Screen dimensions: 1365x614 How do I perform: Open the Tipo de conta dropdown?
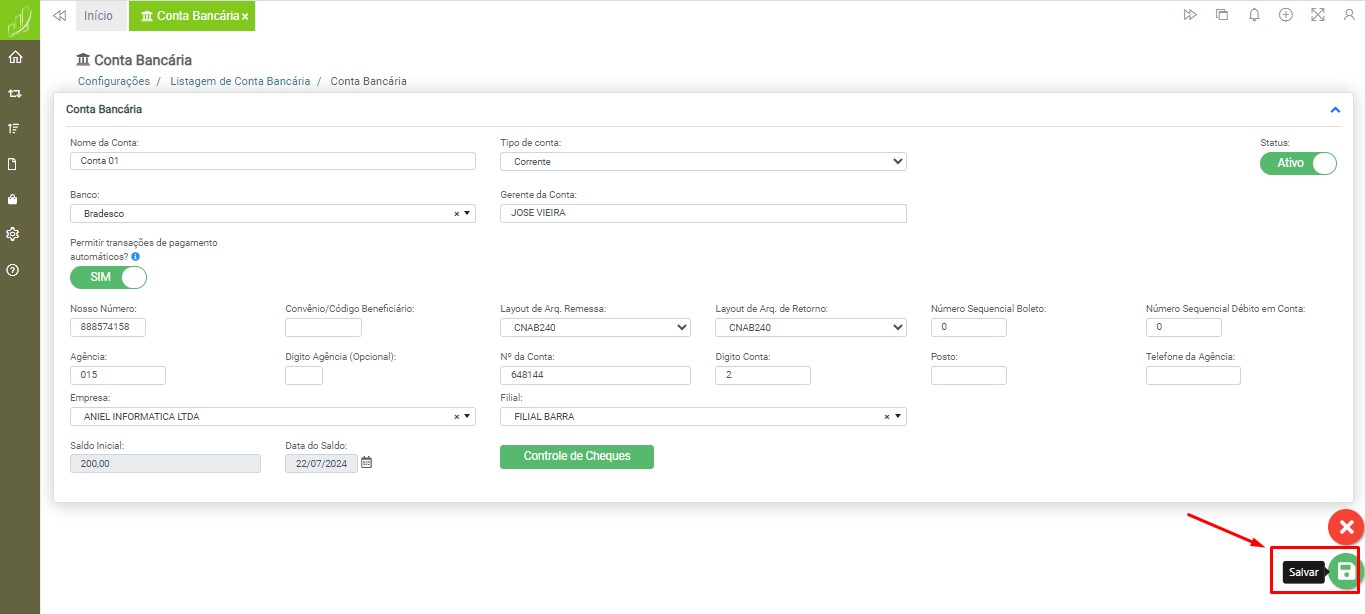point(703,161)
